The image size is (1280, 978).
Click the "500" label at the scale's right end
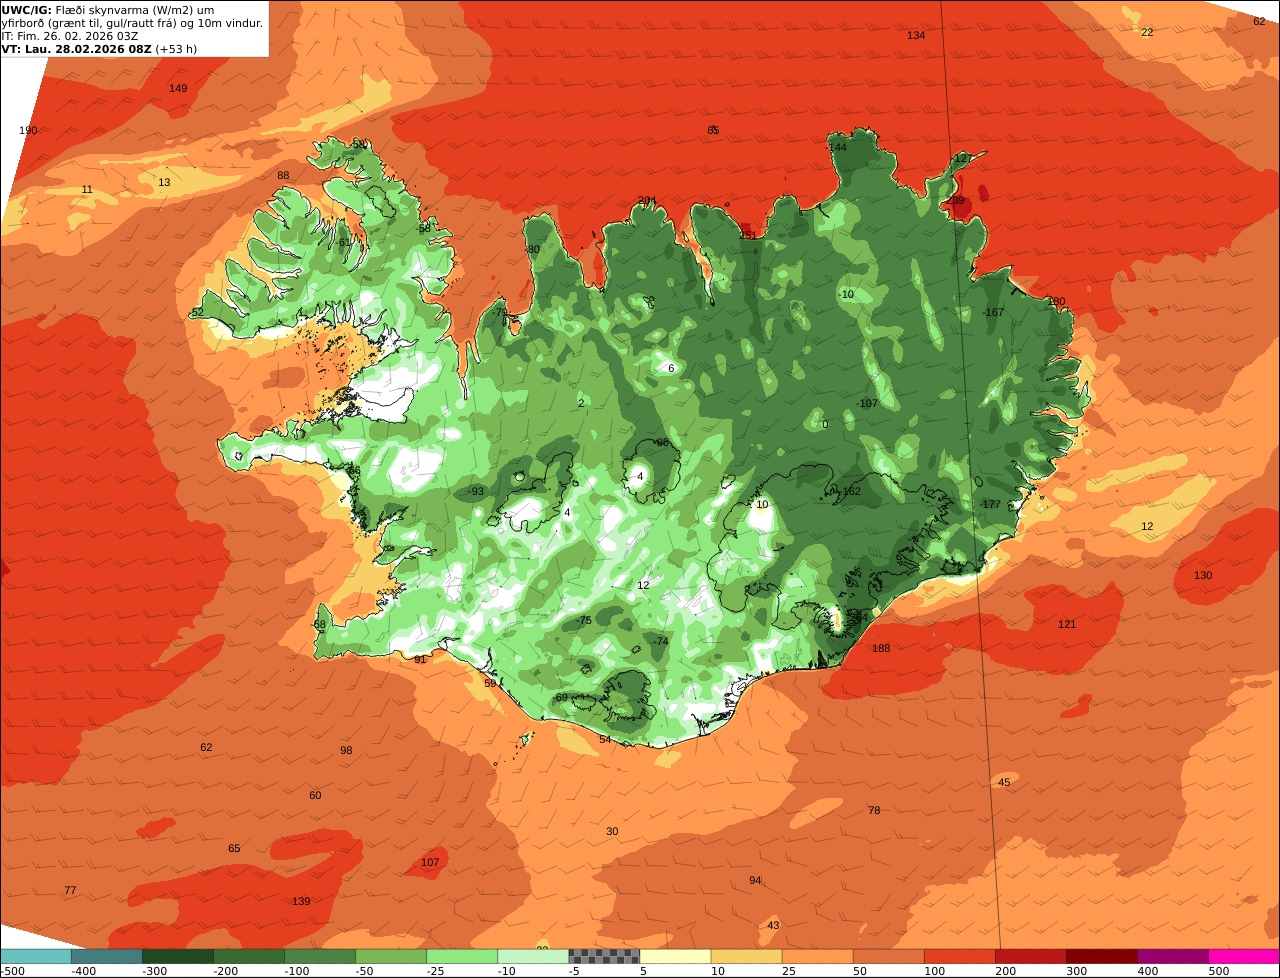point(1219,971)
